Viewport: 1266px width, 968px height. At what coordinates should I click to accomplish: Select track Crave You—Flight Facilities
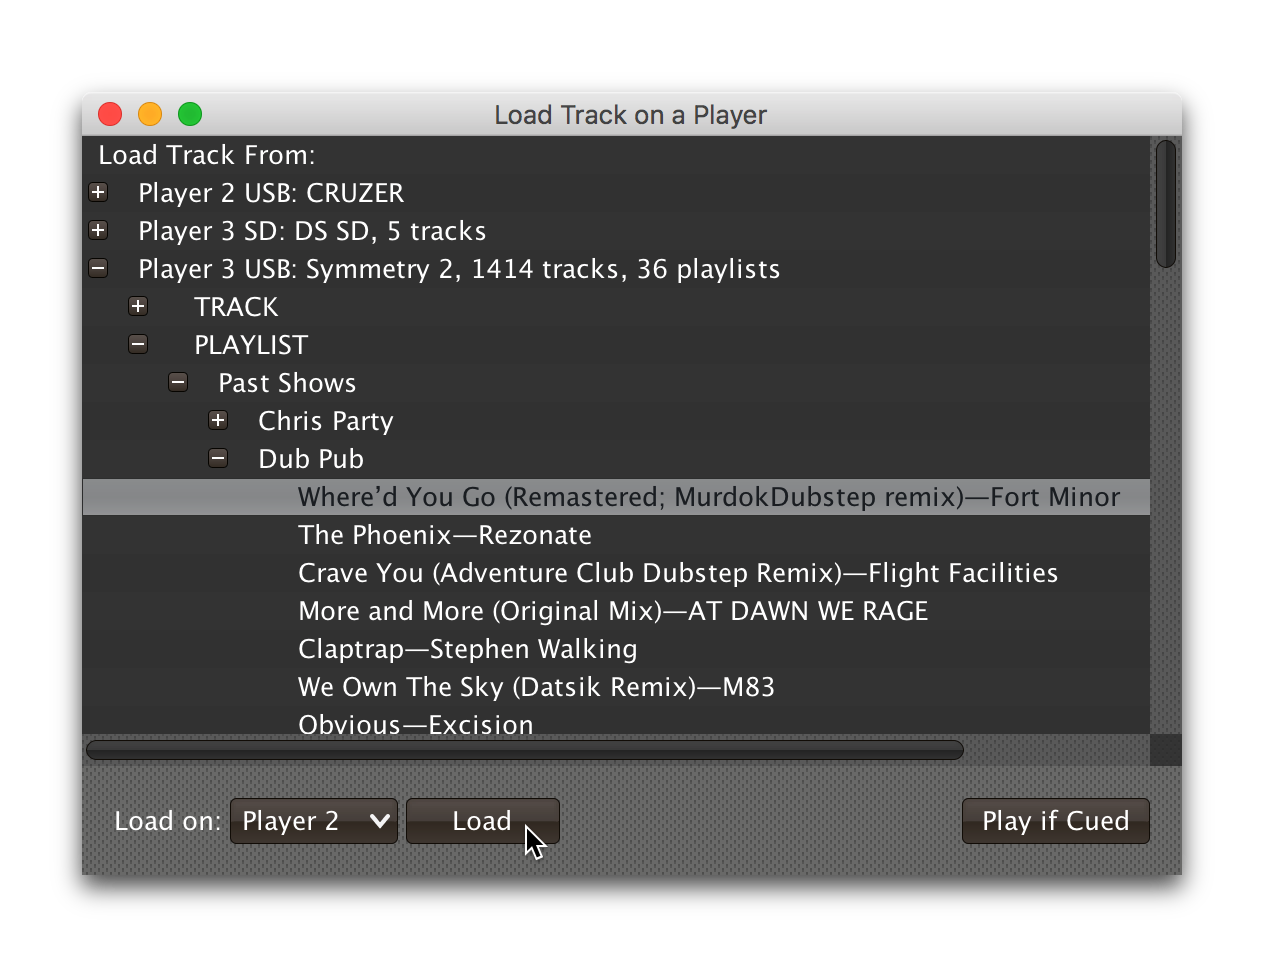coord(678,573)
